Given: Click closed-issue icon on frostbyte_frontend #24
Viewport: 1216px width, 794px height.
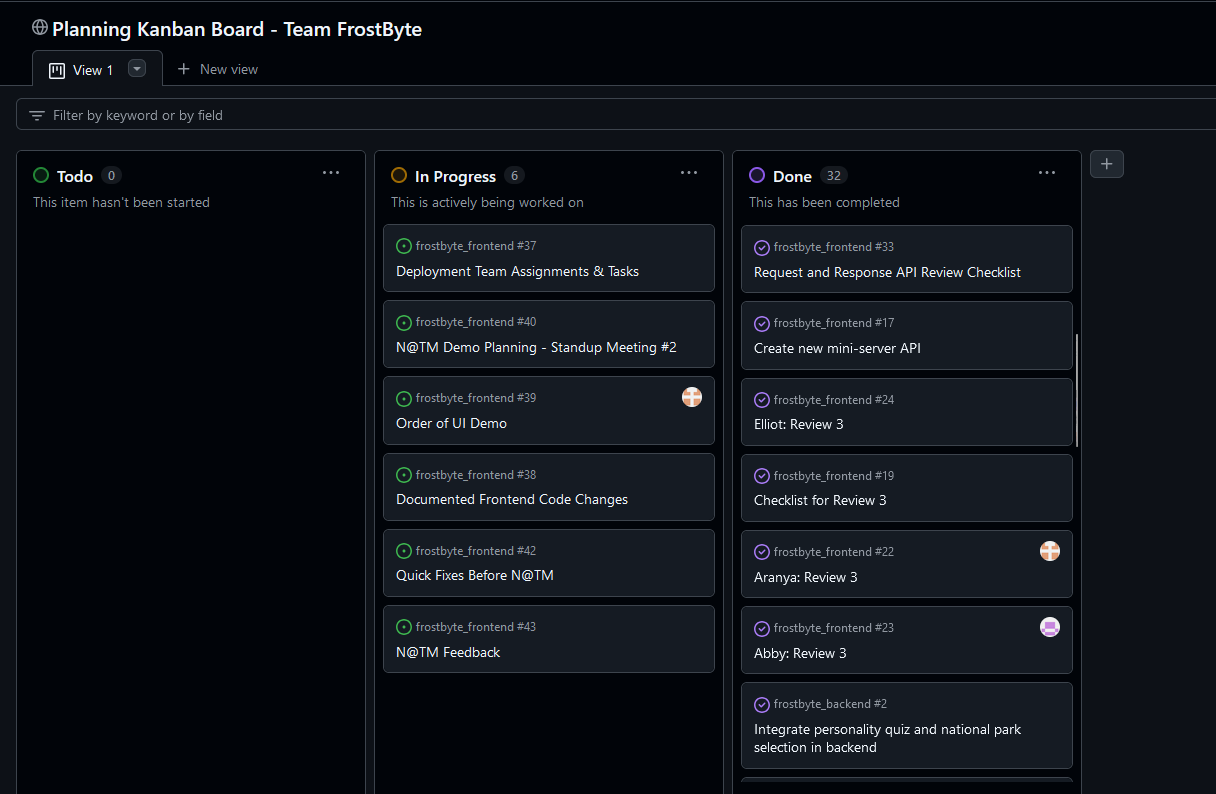Looking at the screenshot, I should point(762,399).
